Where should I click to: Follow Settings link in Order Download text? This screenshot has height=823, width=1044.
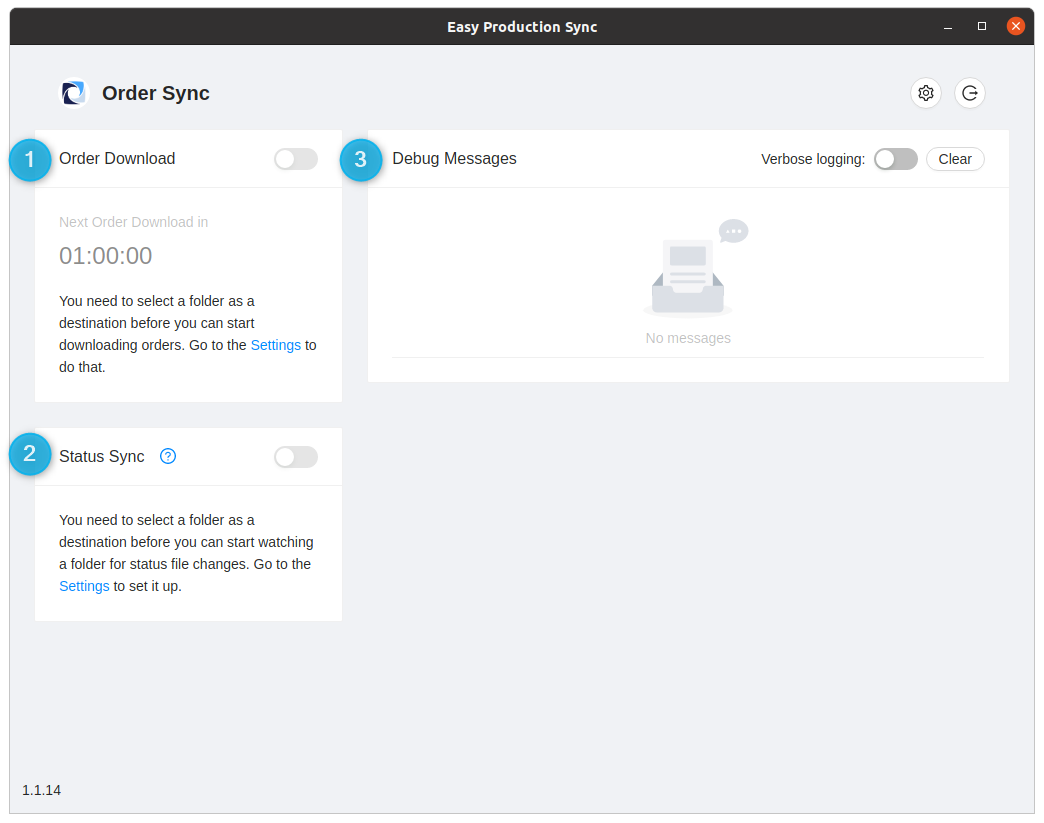click(x=276, y=345)
